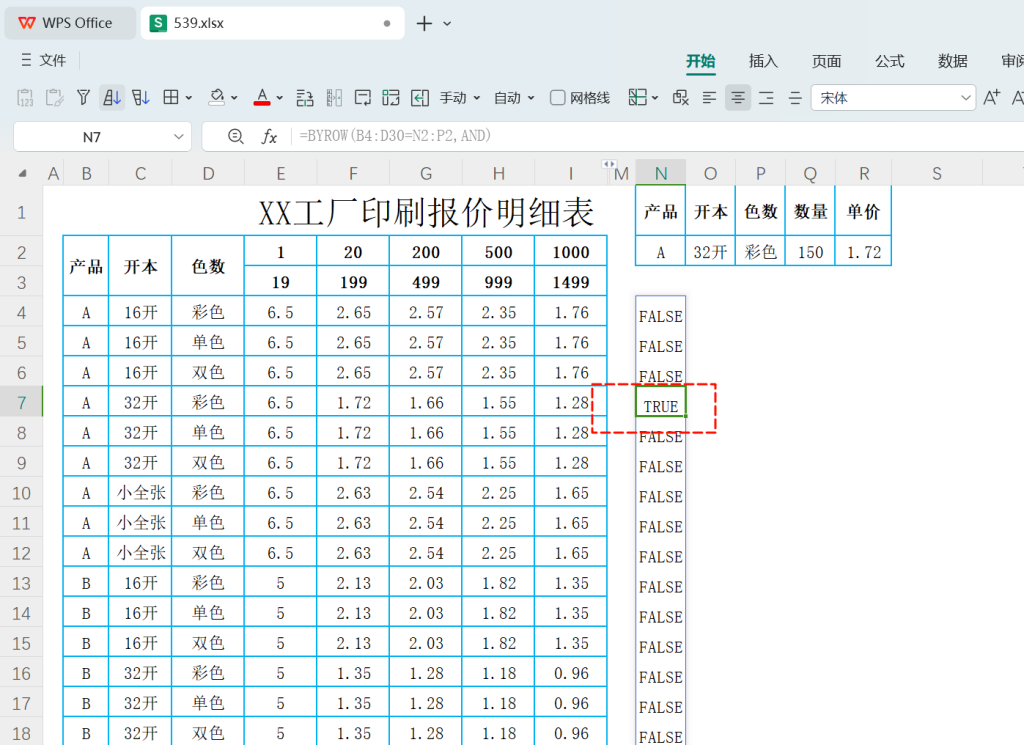Select cell O2 containing 32开
The height and width of the screenshot is (745, 1024).
click(711, 251)
